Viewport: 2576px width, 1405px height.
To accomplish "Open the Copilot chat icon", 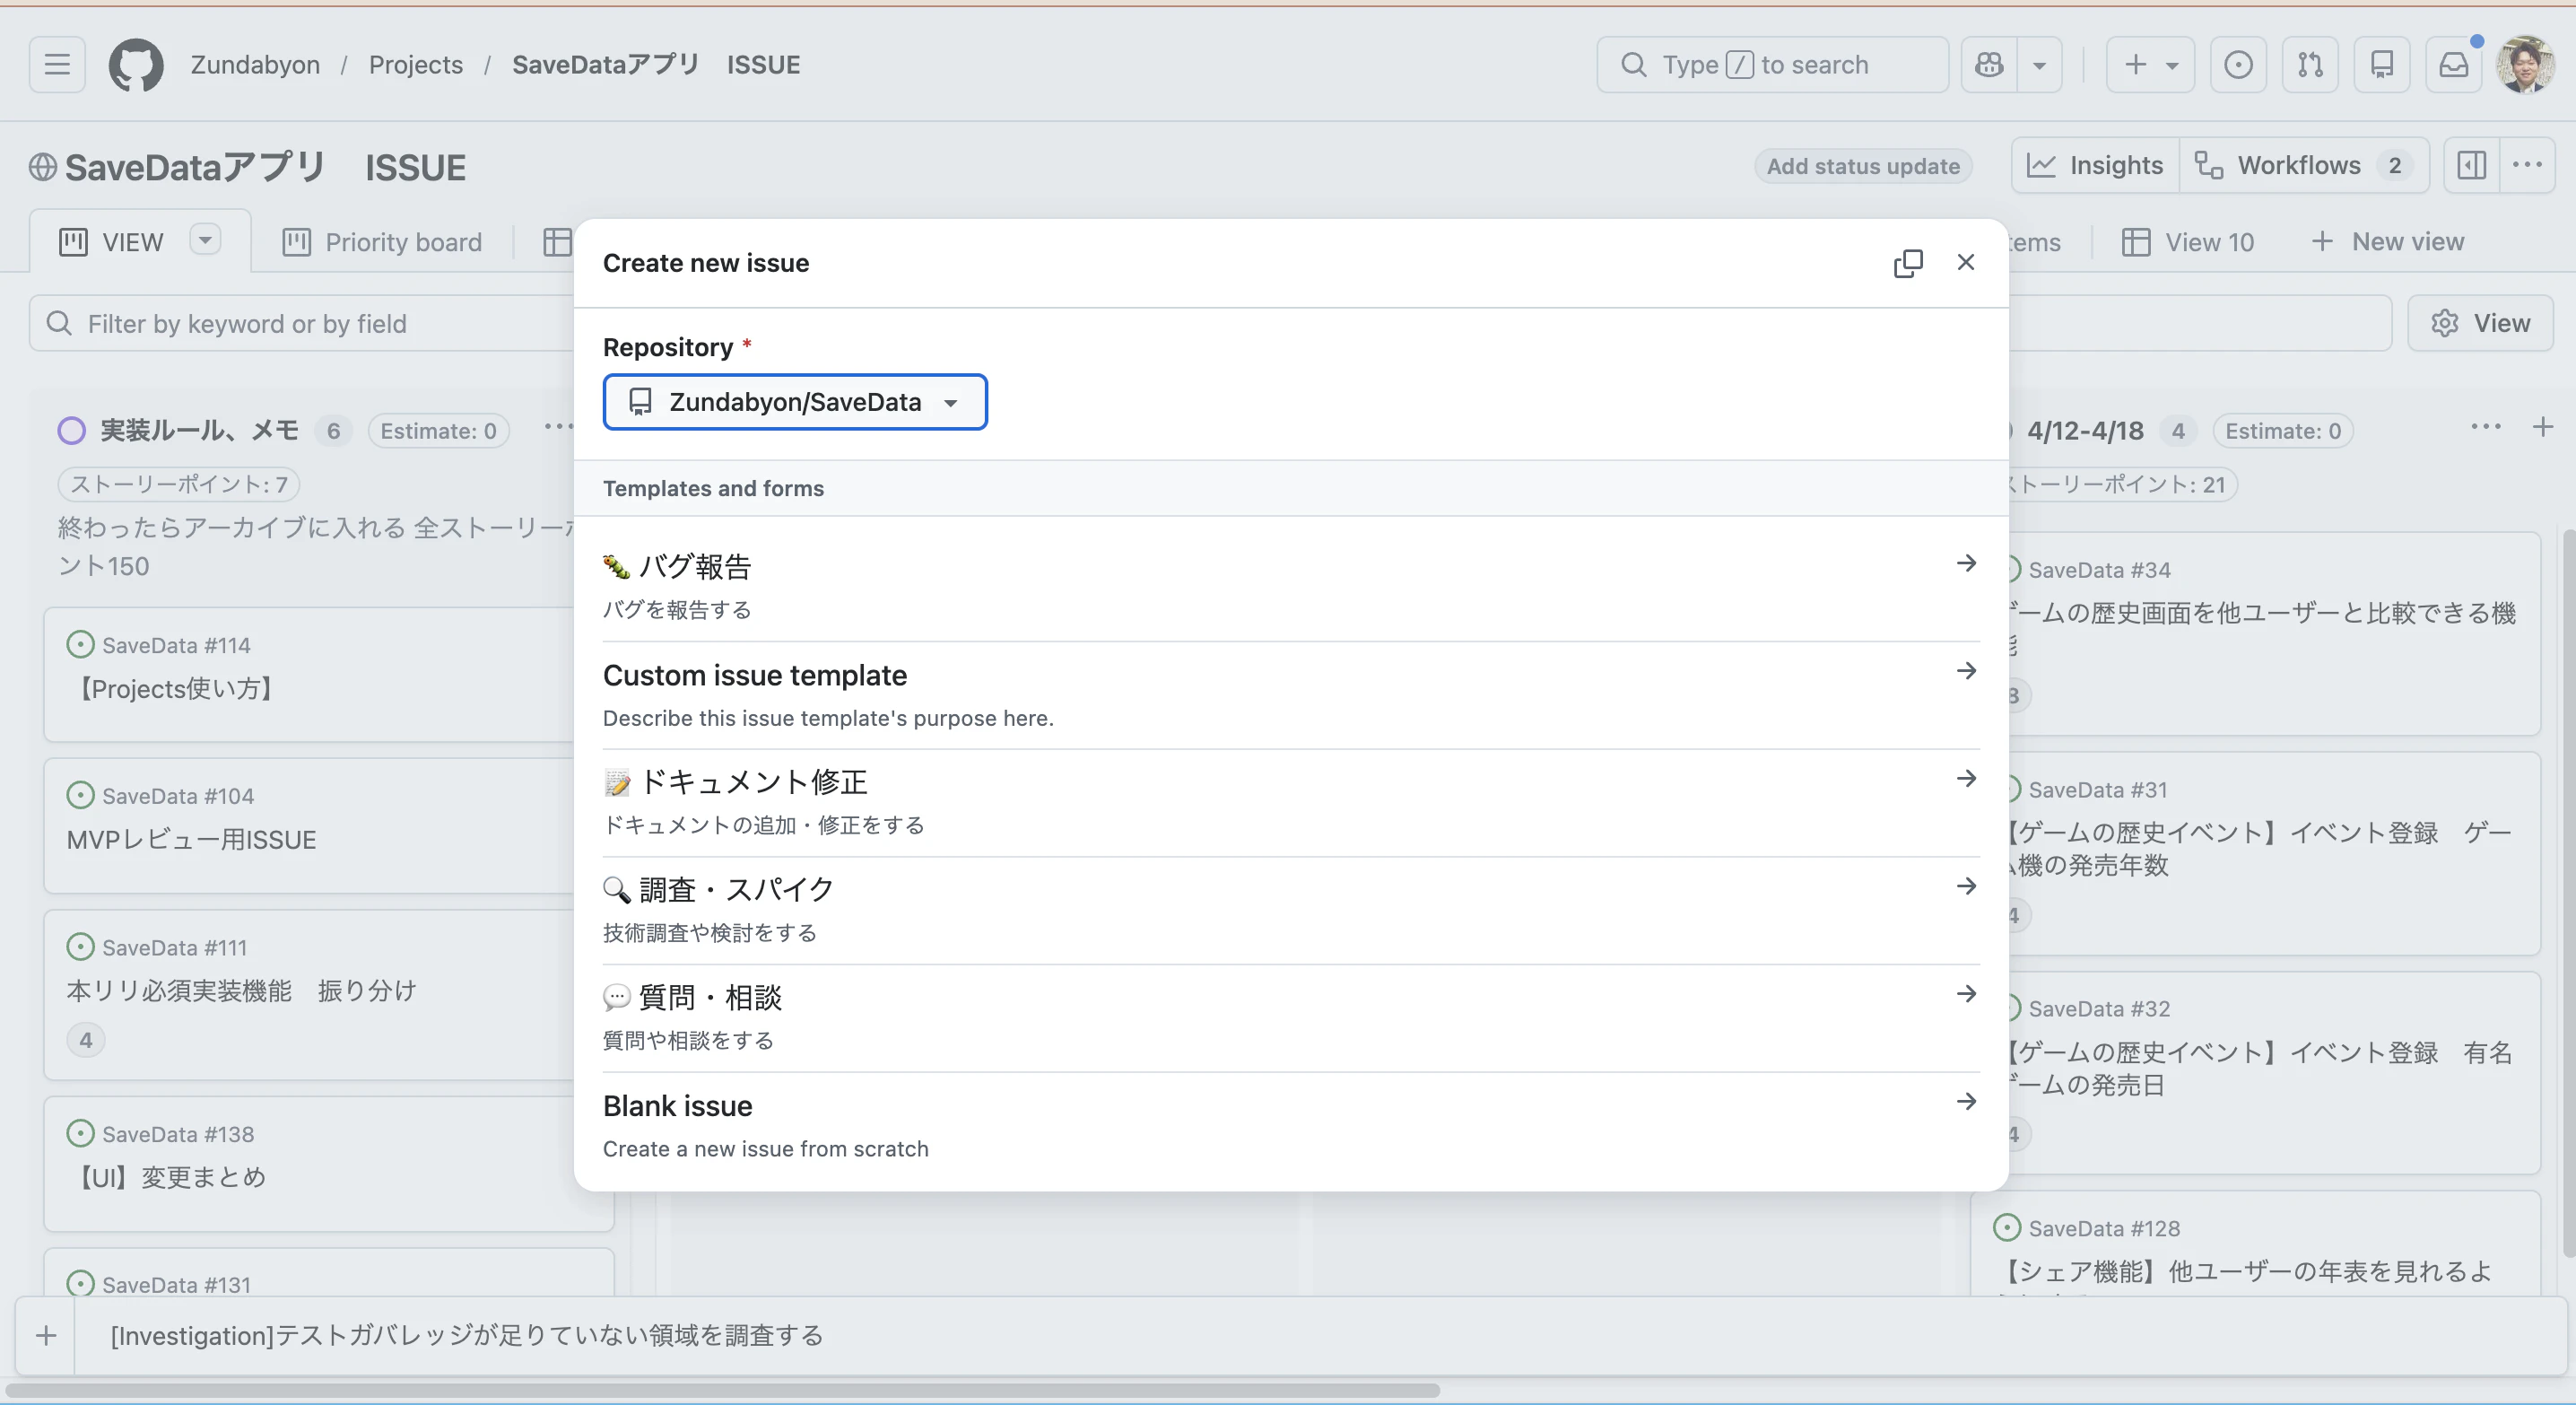I will [x=1989, y=65].
